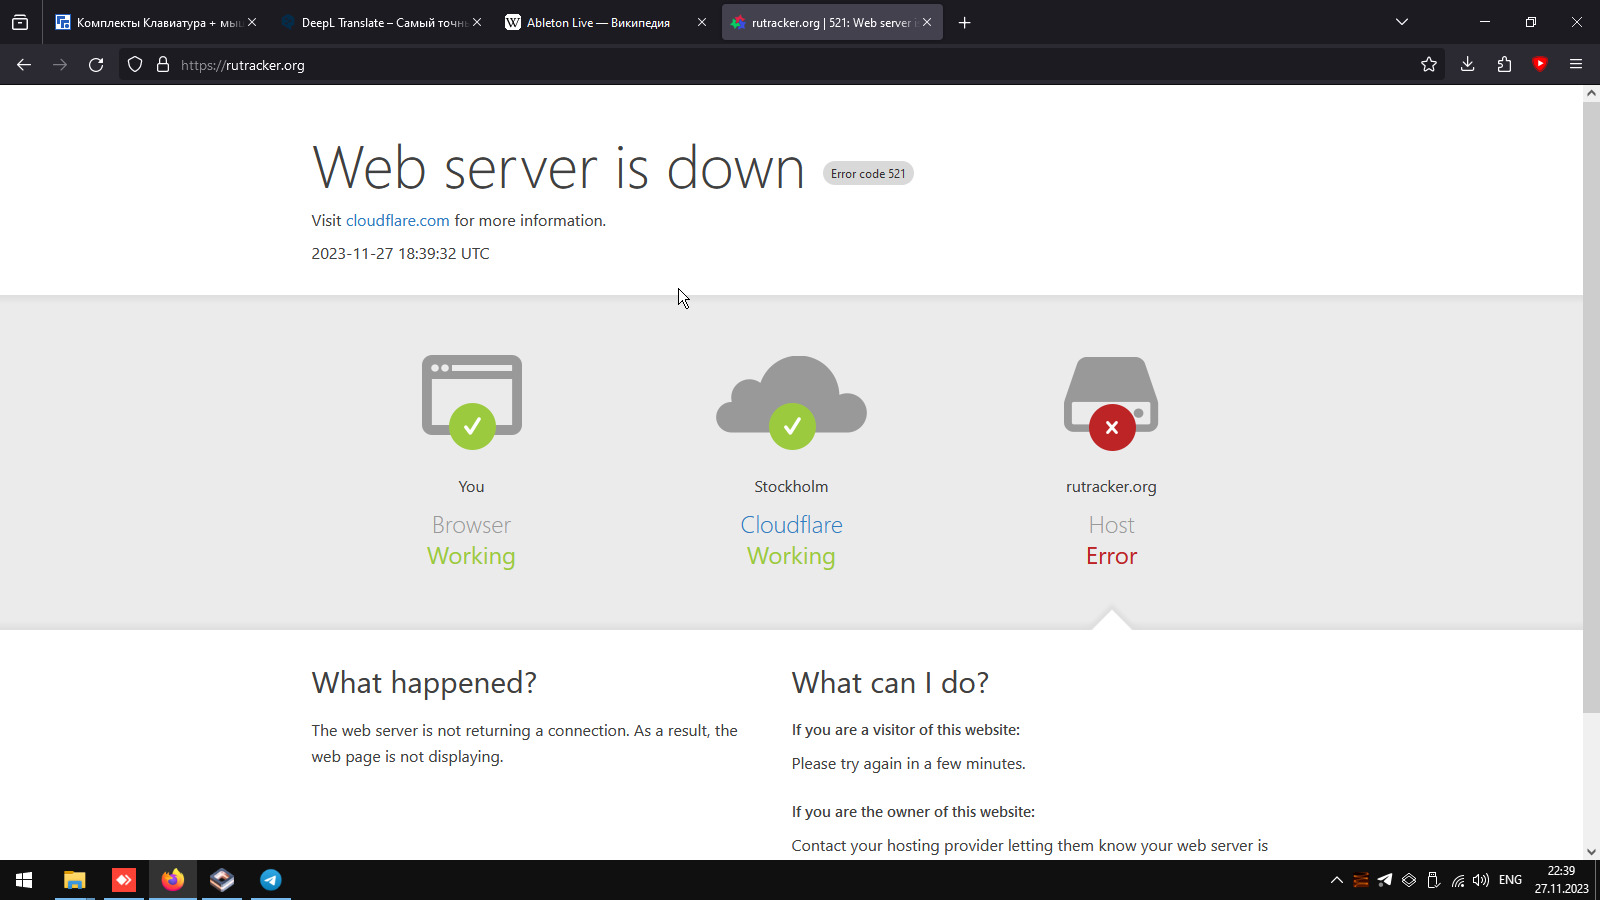This screenshot has height=900, width=1600.
Task: Open the Windows Start menu
Action: point(24,880)
